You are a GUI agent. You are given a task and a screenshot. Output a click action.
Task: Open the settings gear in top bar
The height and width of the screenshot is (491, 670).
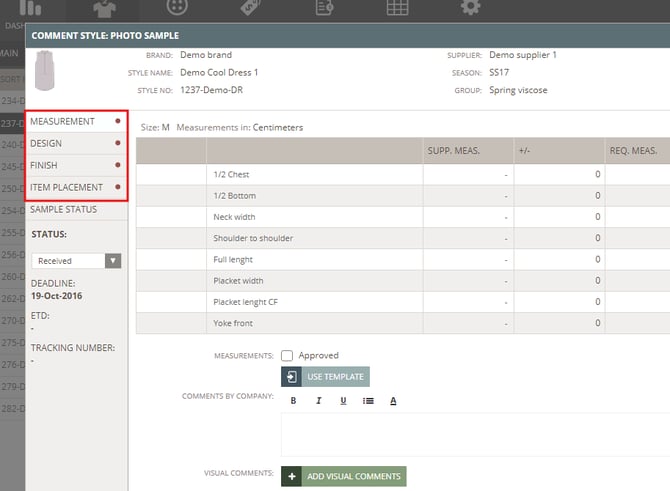[x=470, y=8]
